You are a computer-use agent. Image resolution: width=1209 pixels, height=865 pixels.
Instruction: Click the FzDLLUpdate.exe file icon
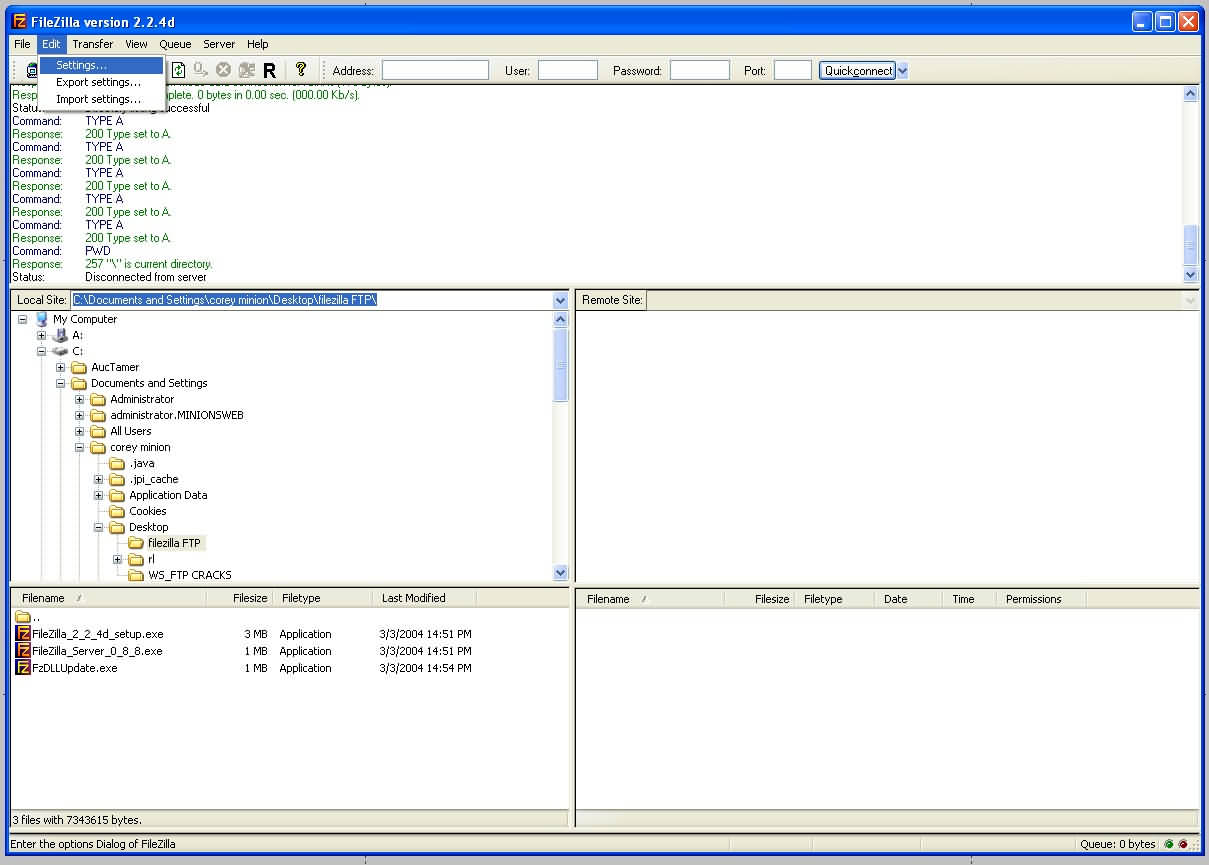24,668
